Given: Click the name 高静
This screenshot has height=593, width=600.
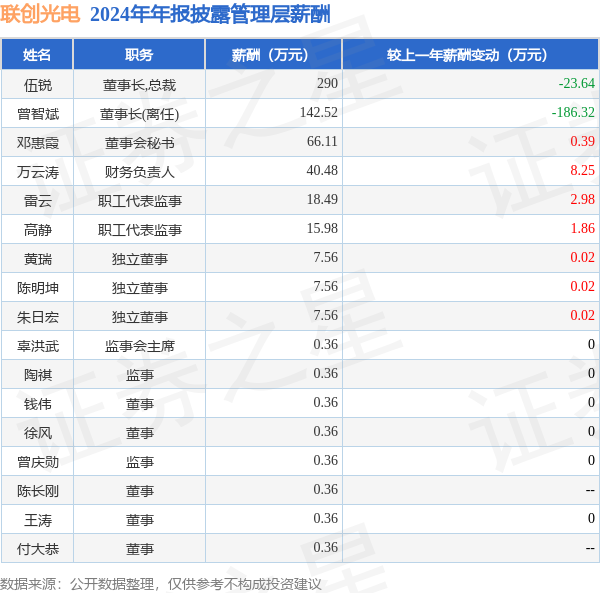Looking at the screenshot, I should pos(38,230).
